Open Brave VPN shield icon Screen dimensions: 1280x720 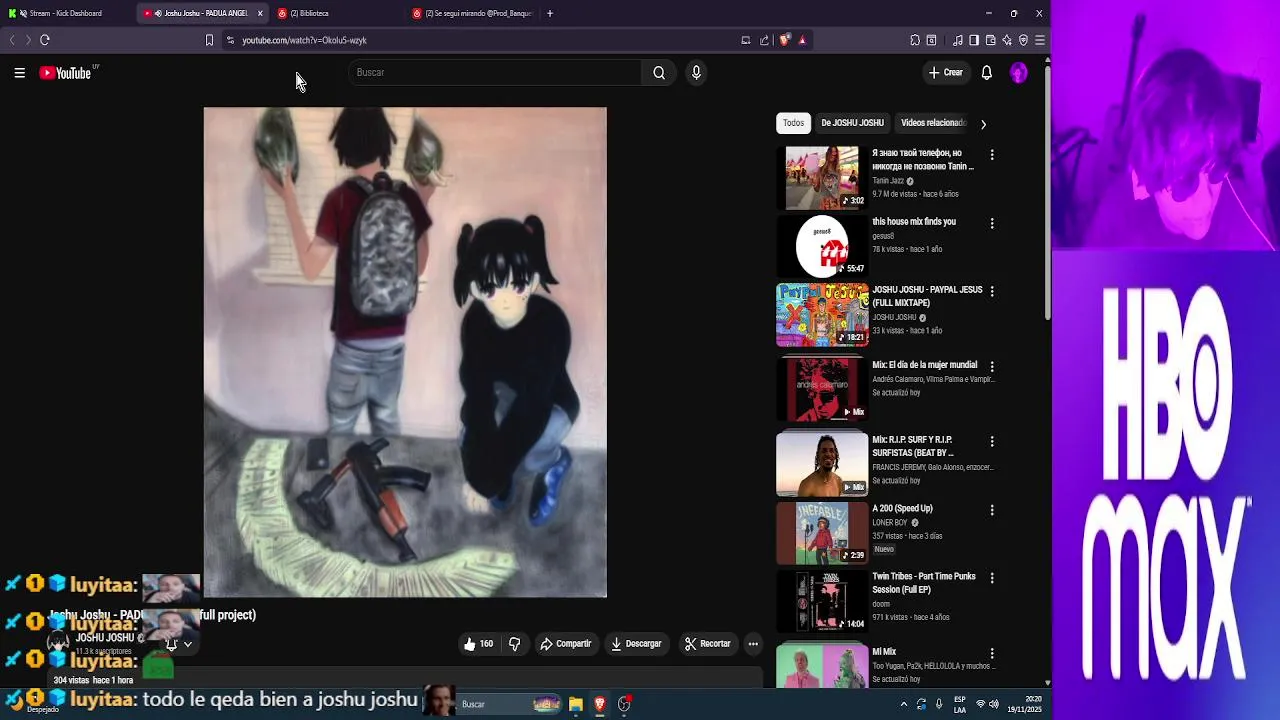tap(1023, 40)
